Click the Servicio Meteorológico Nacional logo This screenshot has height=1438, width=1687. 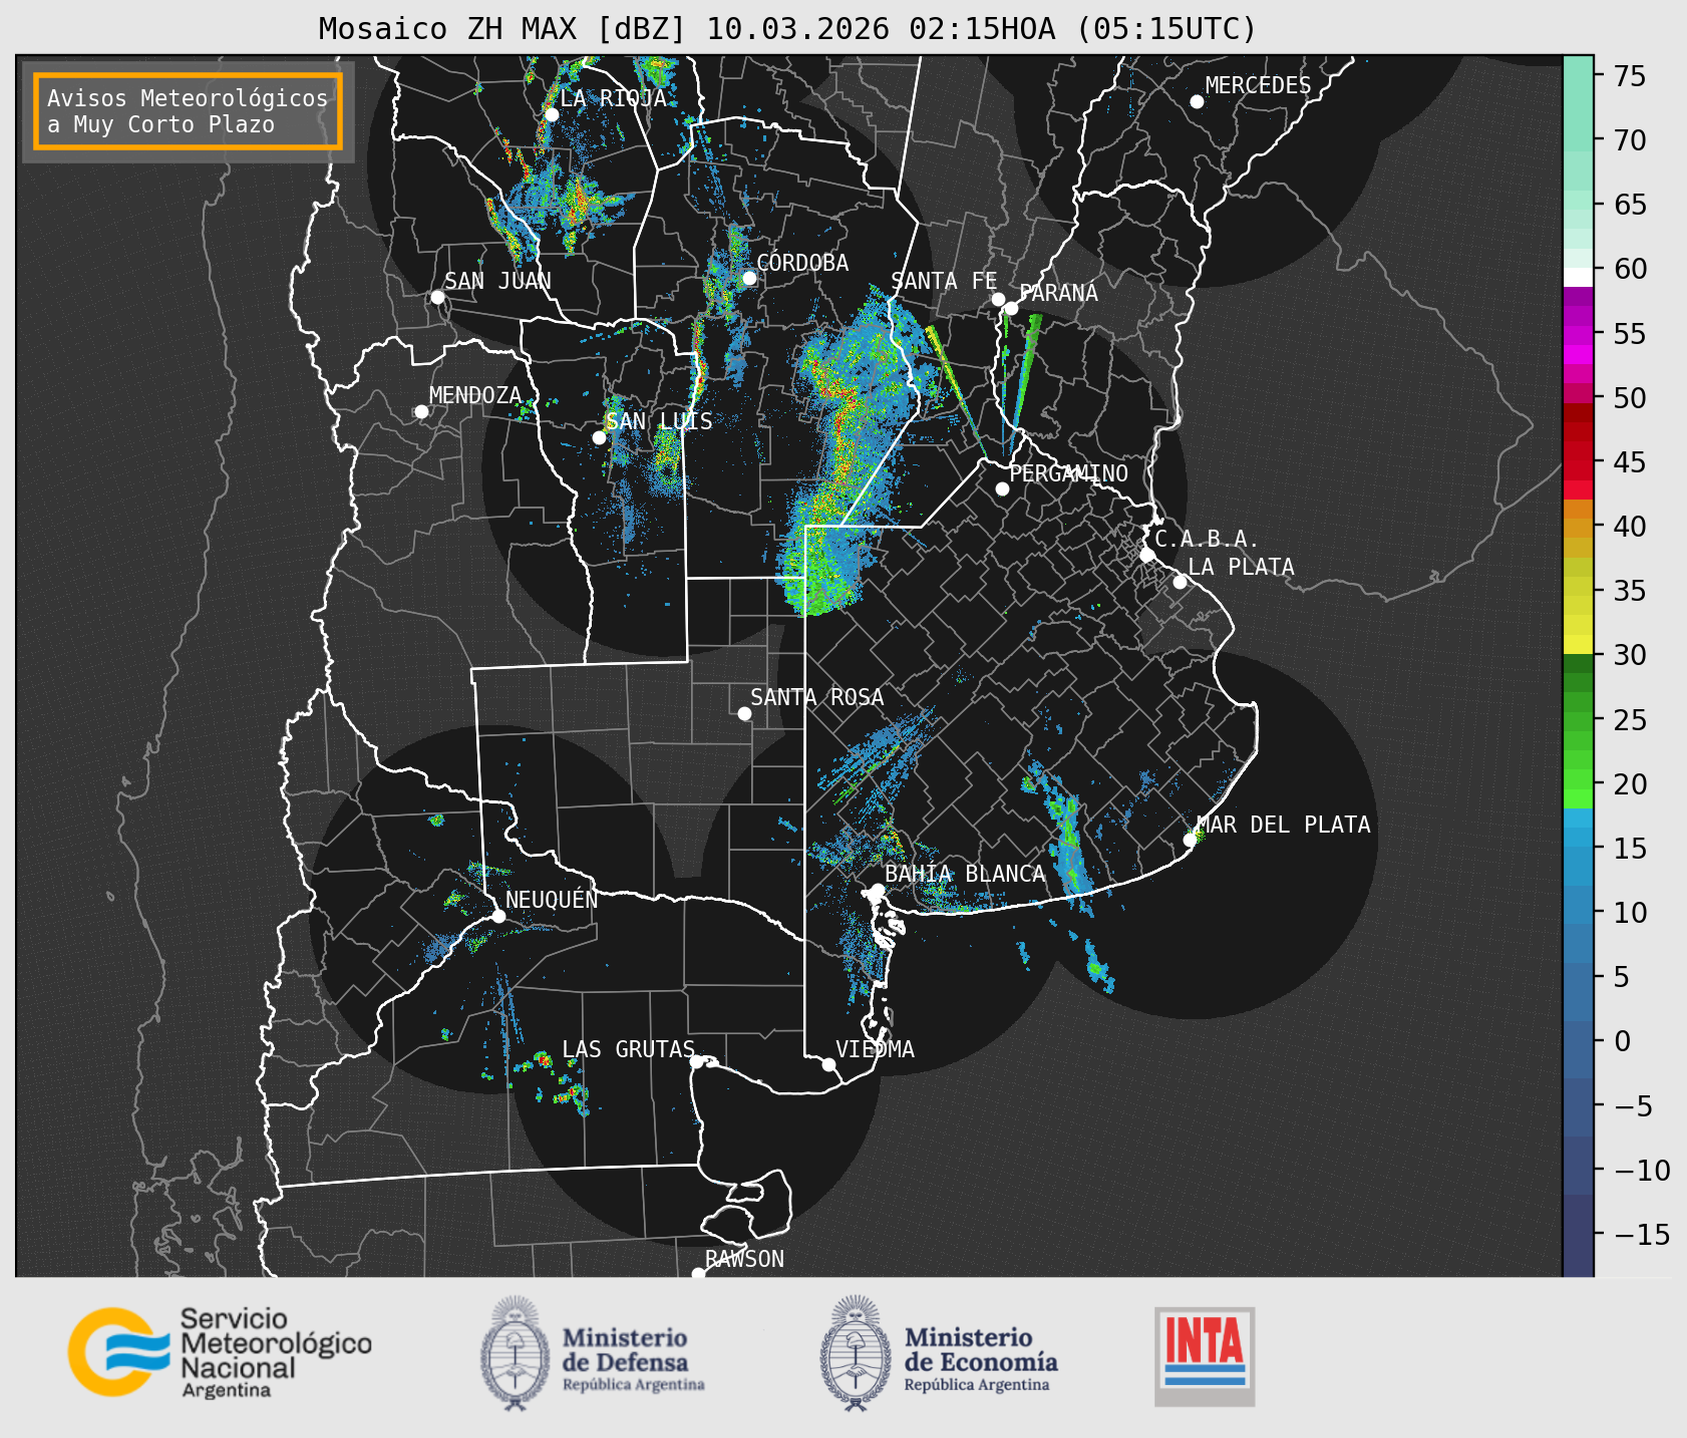pos(219,1352)
